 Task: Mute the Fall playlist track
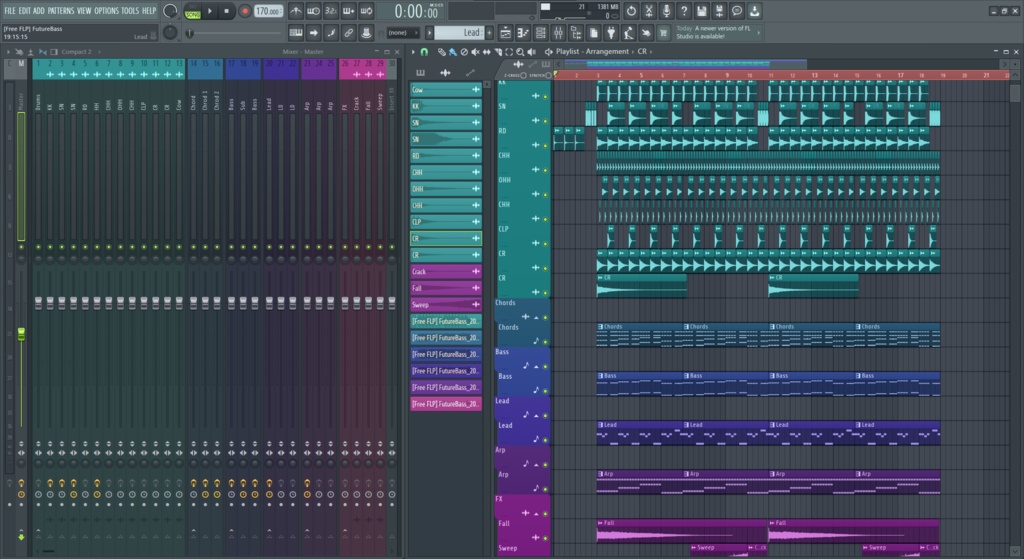point(545,538)
